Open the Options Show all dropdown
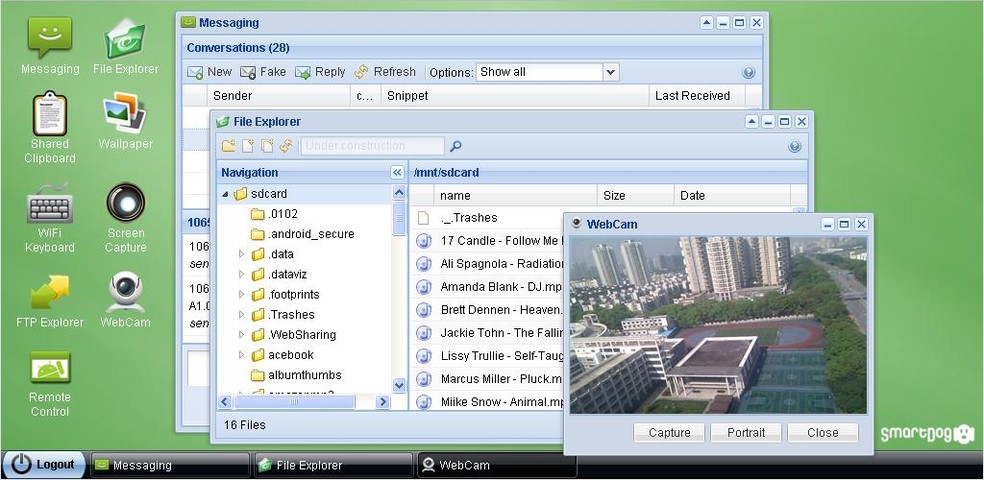984x480 pixels. (x=611, y=72)
